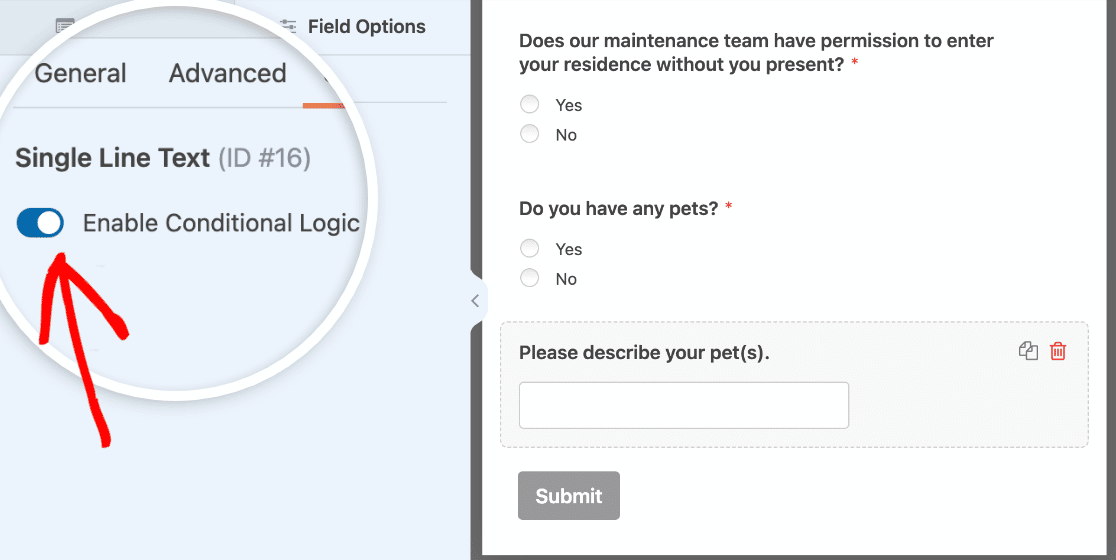Viewport: 1116px width, 560px height.
Task: Click the 'Single Line Text' field heading
Action: tap(112, 158)
